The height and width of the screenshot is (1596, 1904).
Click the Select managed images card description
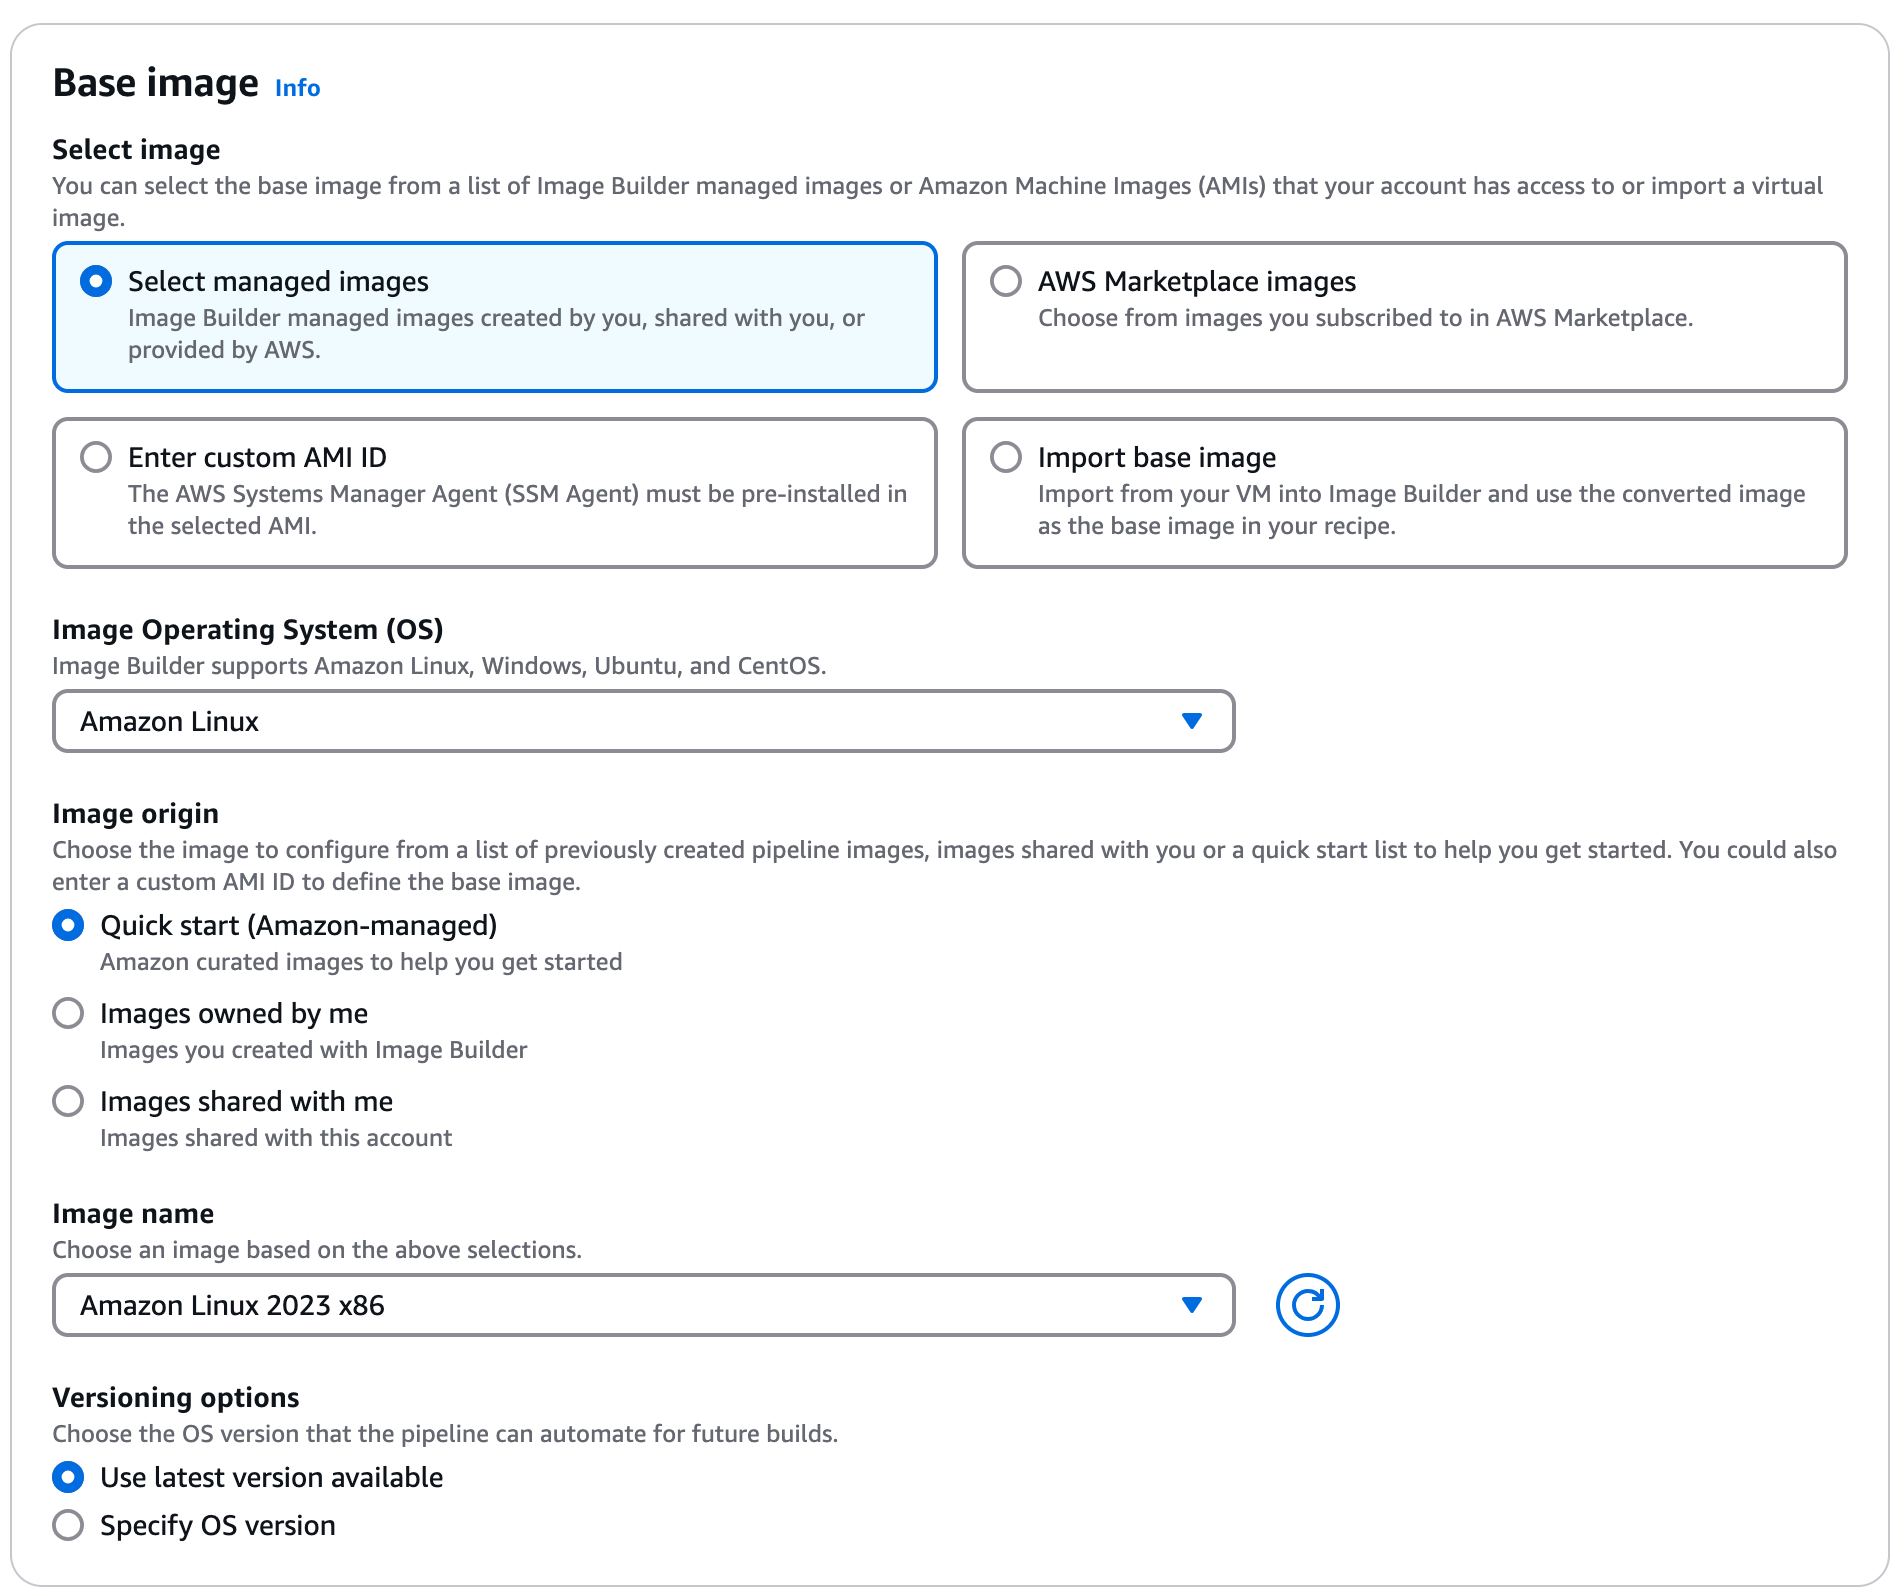(496, 334)
